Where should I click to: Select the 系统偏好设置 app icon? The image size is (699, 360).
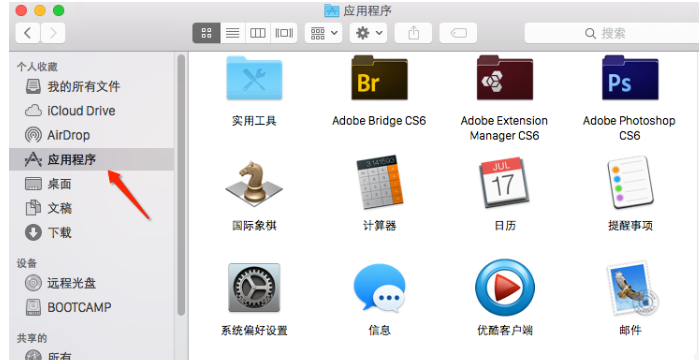click(254, 287)
